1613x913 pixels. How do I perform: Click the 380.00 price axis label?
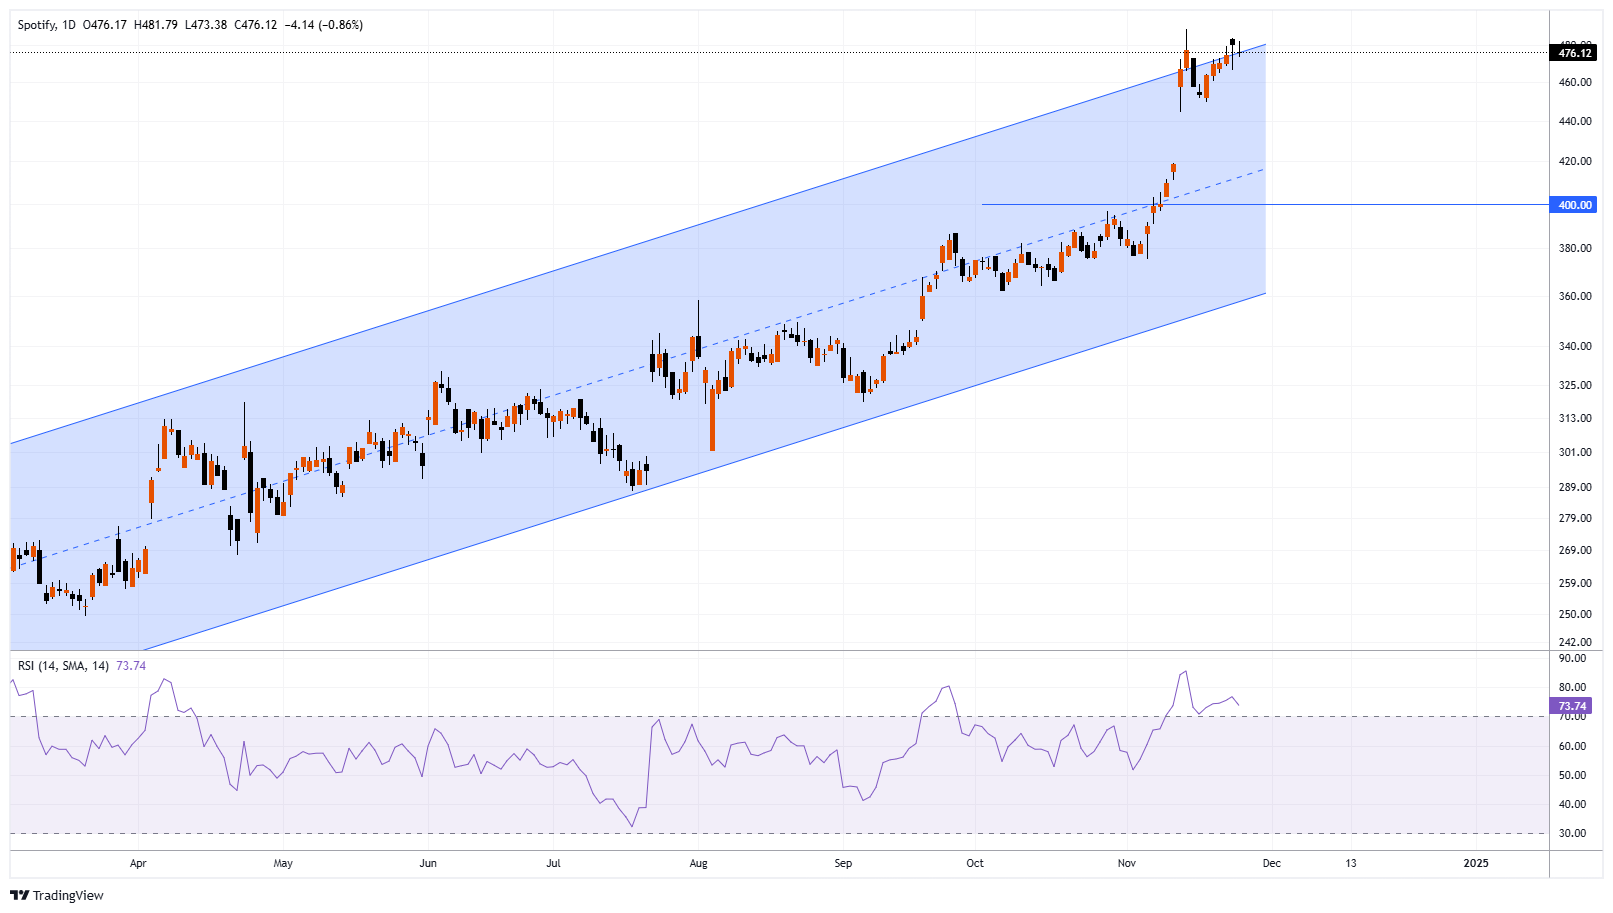tap(1575, 248)
